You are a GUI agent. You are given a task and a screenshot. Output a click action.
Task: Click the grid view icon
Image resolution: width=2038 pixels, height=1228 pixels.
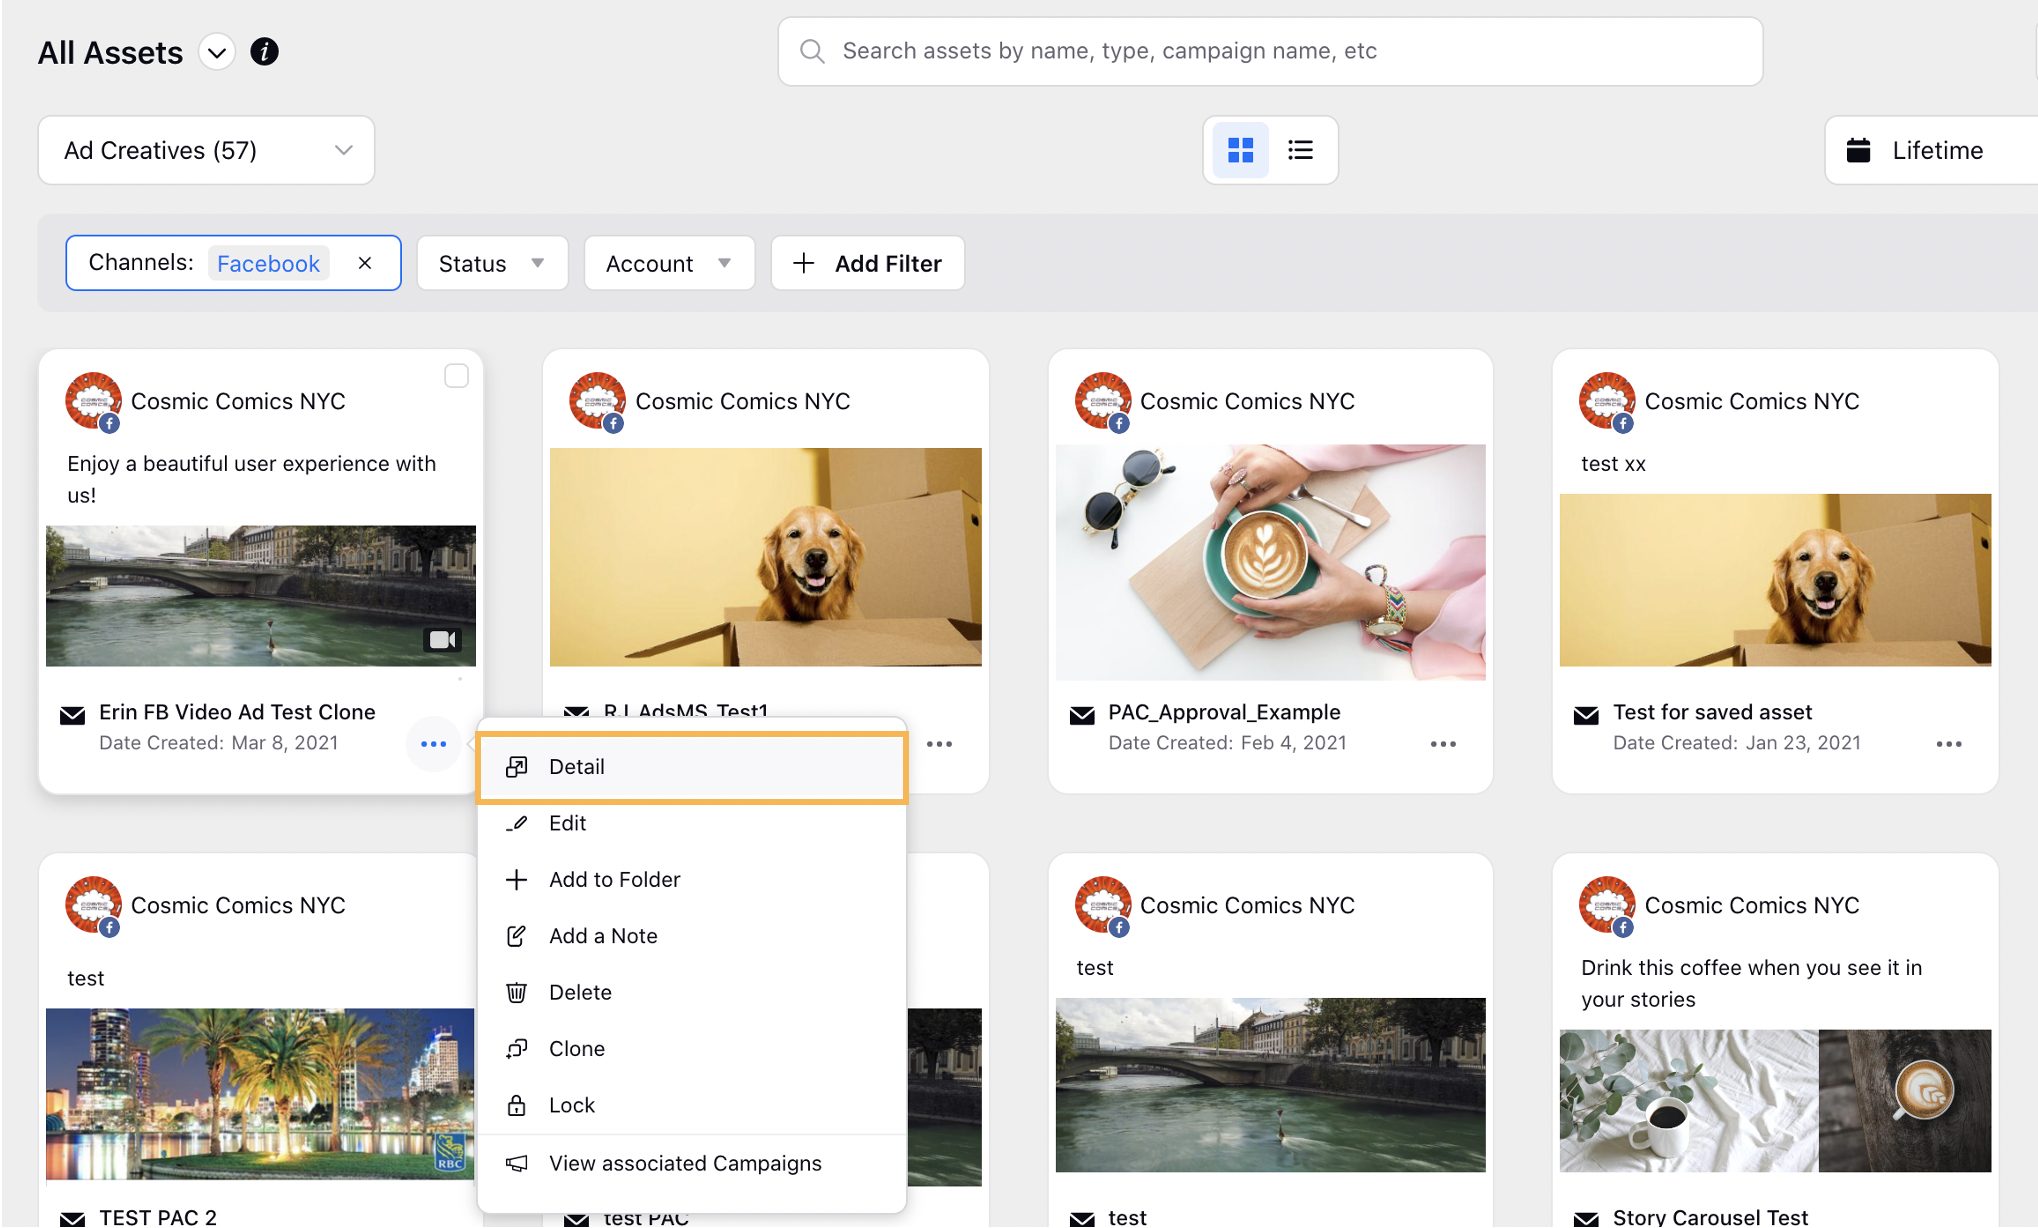[x=1239, y=148]
